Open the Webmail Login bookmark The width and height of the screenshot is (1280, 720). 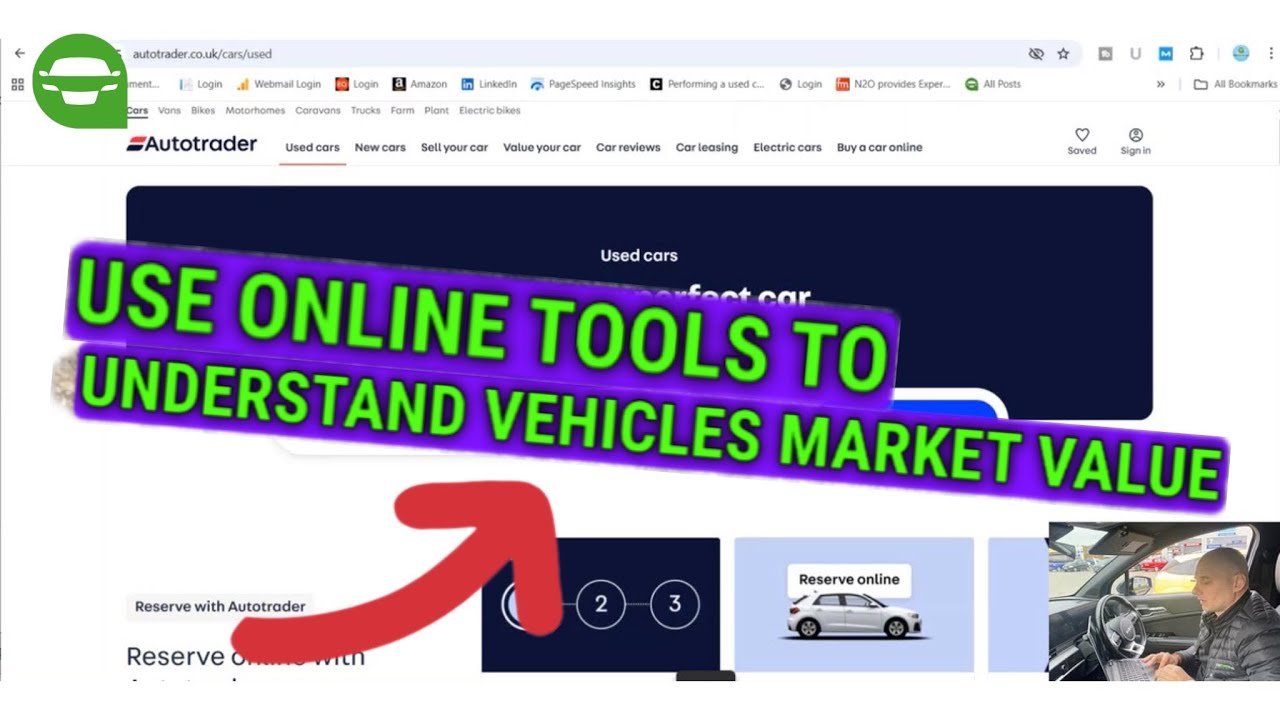tap(279, 84)
